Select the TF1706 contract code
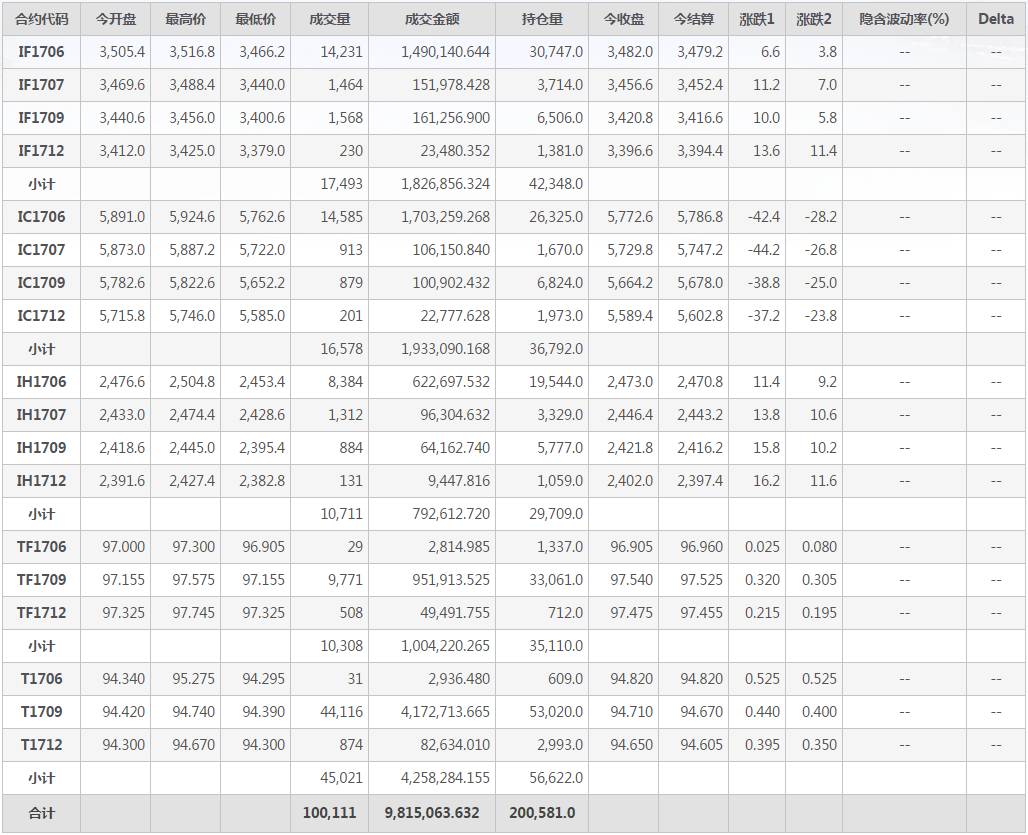This screenshot has height=835, width=1028. [x=41, y=547]
